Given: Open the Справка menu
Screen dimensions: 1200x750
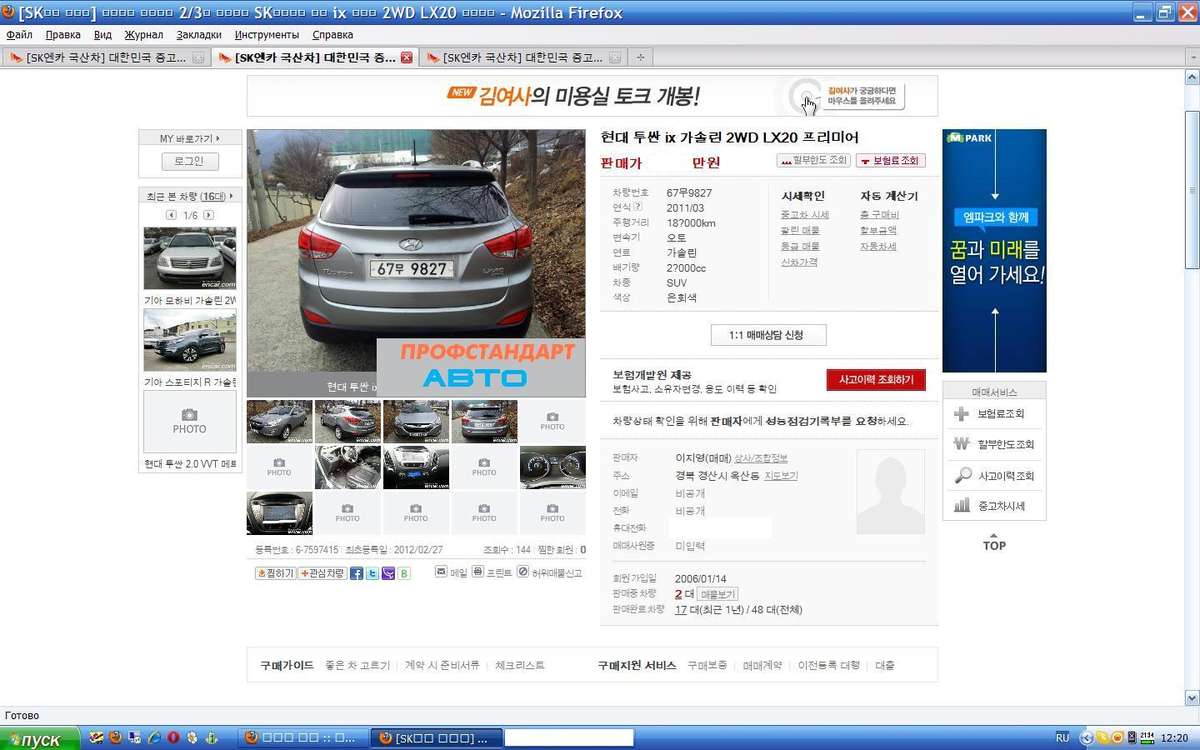Looking at the screenshot, I should click(x=333, y=35).
